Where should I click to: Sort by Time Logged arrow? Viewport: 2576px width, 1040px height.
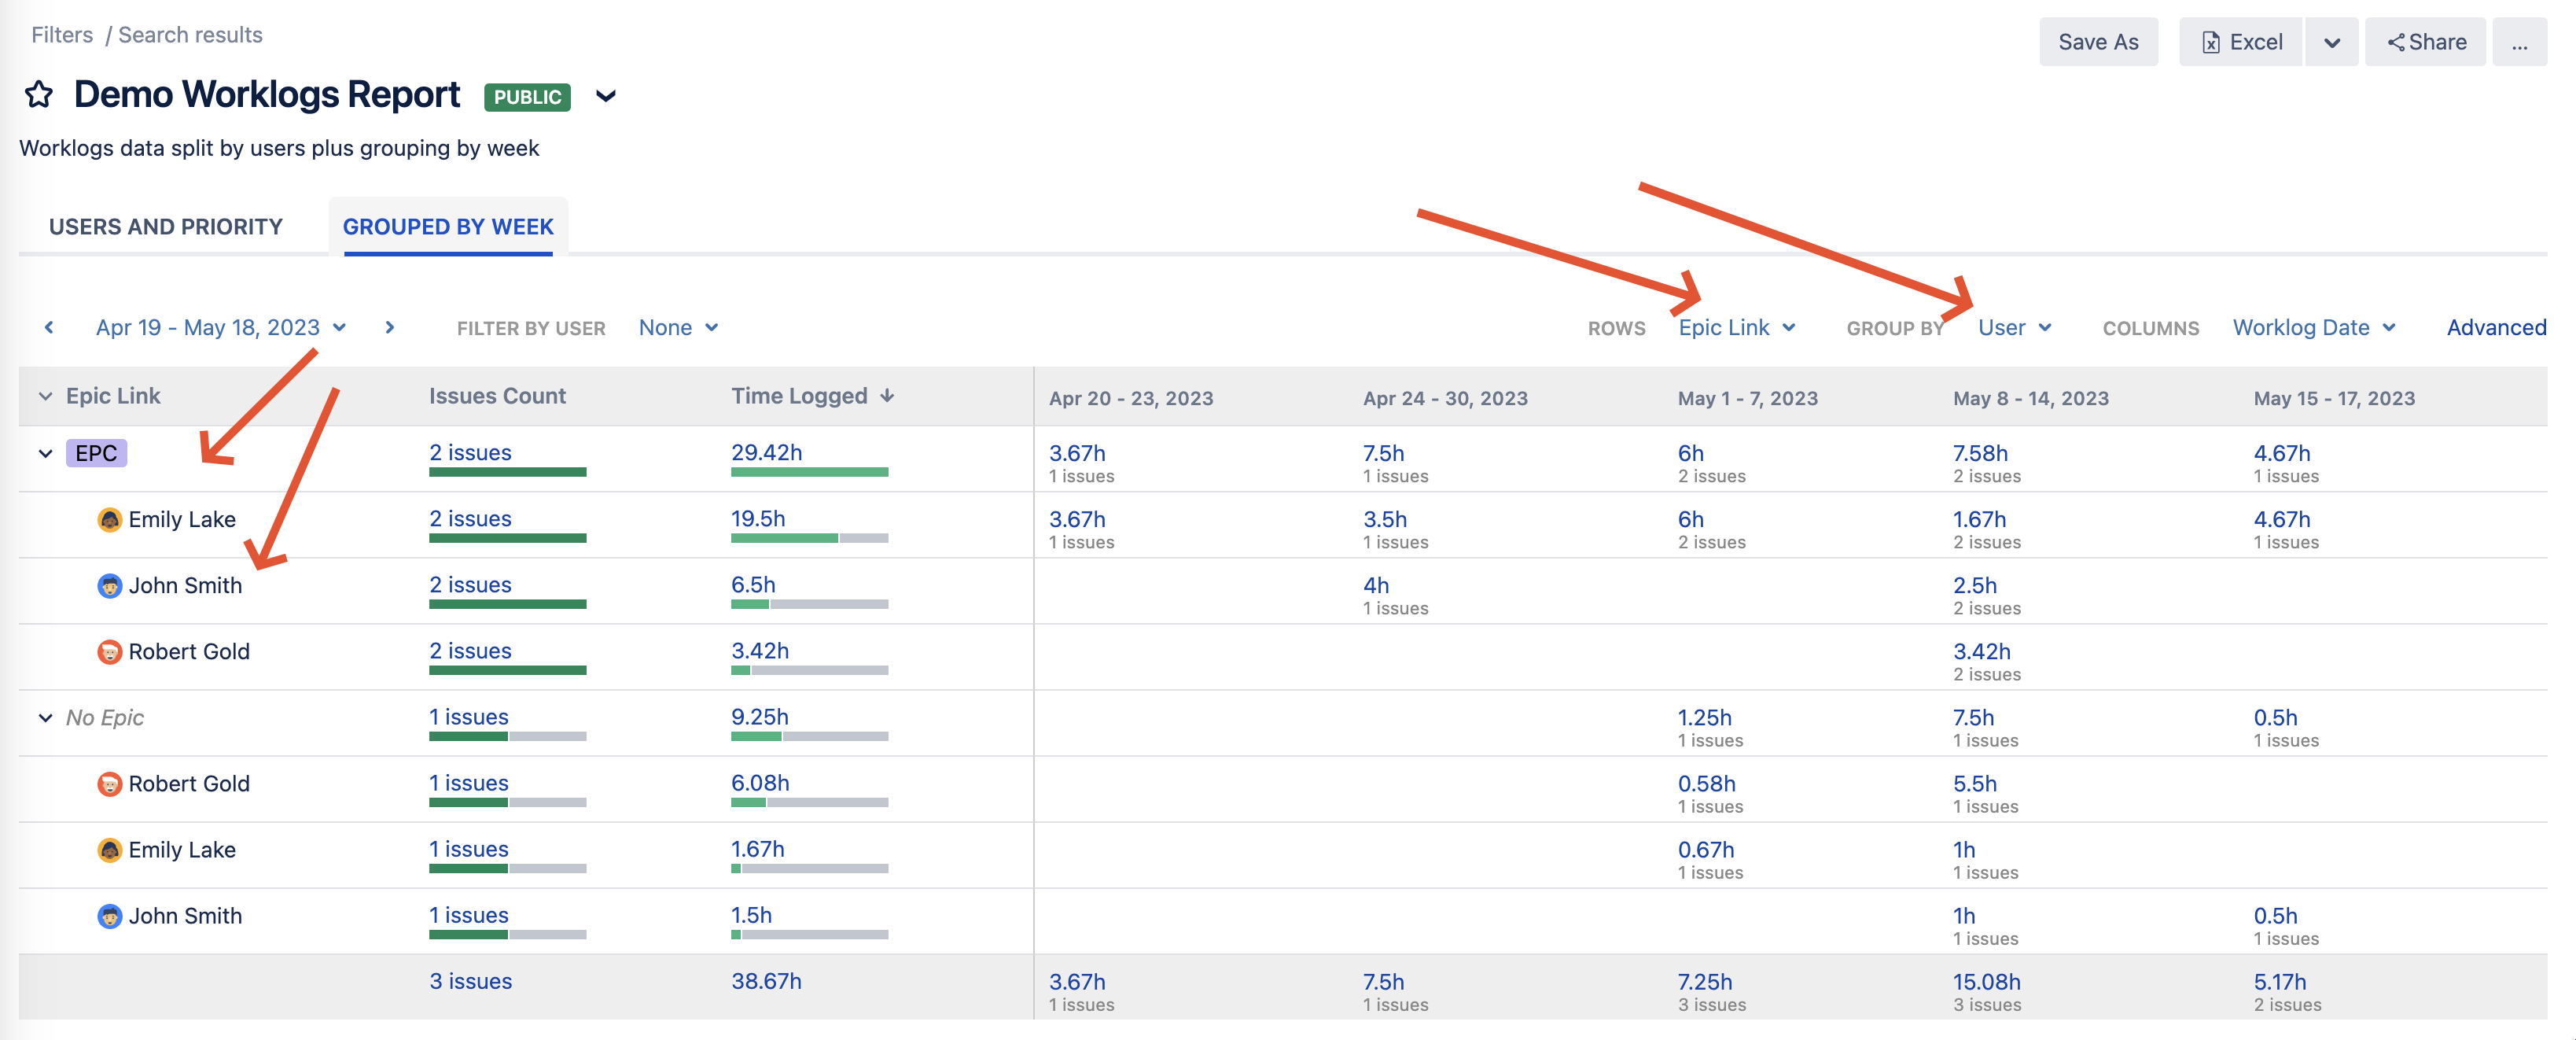[887, 396]
